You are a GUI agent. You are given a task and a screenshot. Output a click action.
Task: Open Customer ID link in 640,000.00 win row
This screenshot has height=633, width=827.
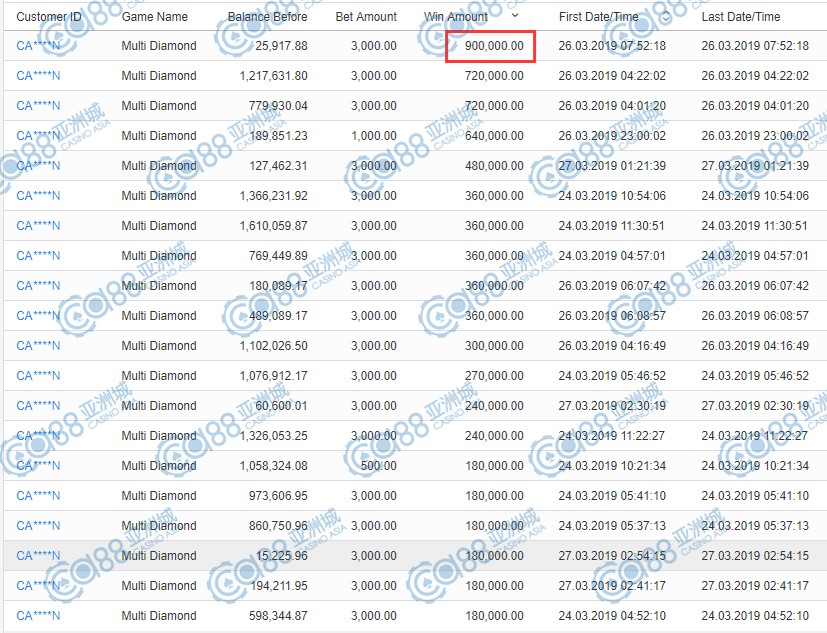pos(38,136)
